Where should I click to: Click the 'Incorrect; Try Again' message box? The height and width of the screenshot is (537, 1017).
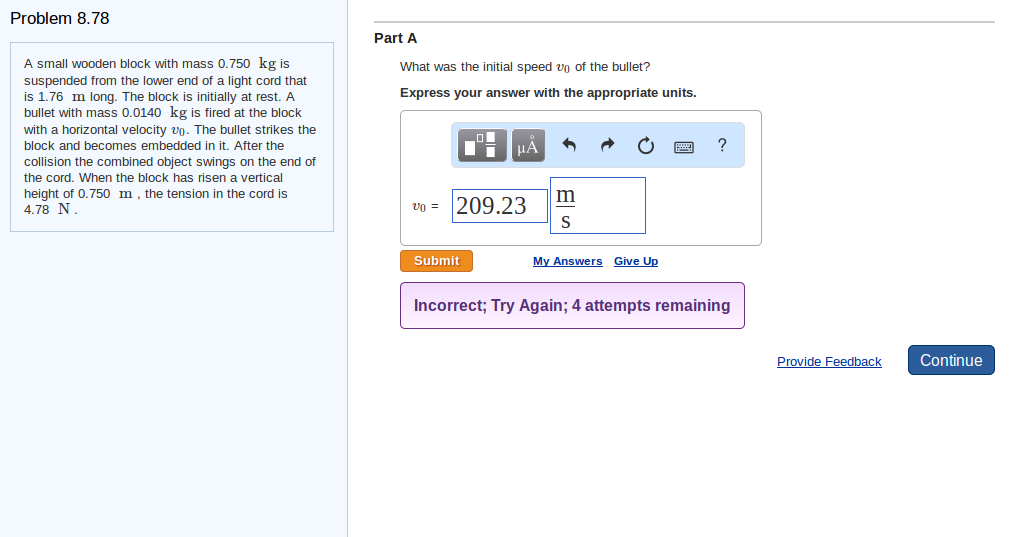click(x=572, y=306)
